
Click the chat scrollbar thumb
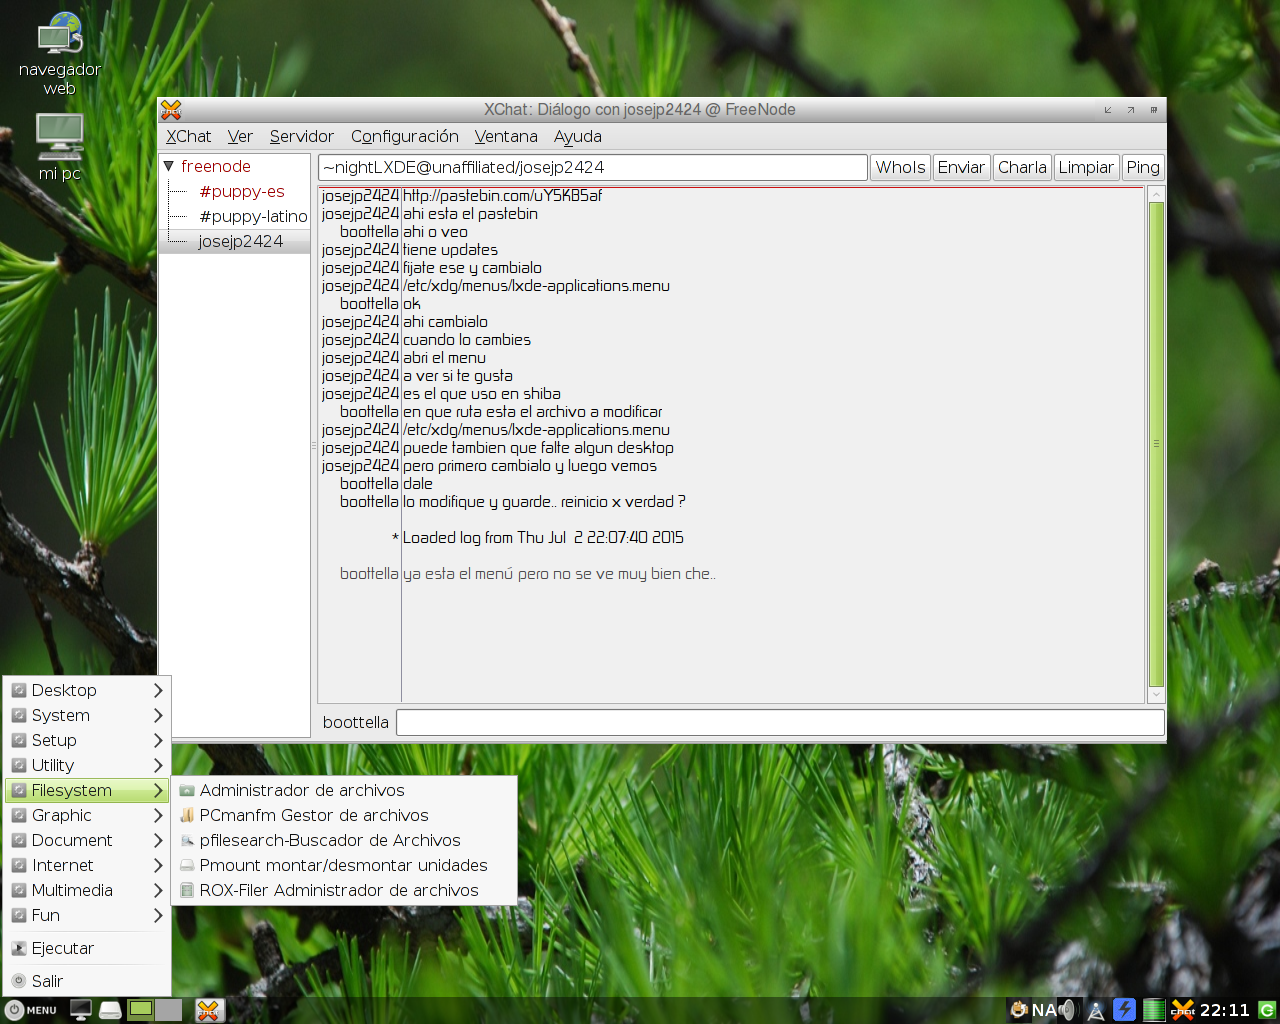pyautogui.click(x=1157, y=444)
